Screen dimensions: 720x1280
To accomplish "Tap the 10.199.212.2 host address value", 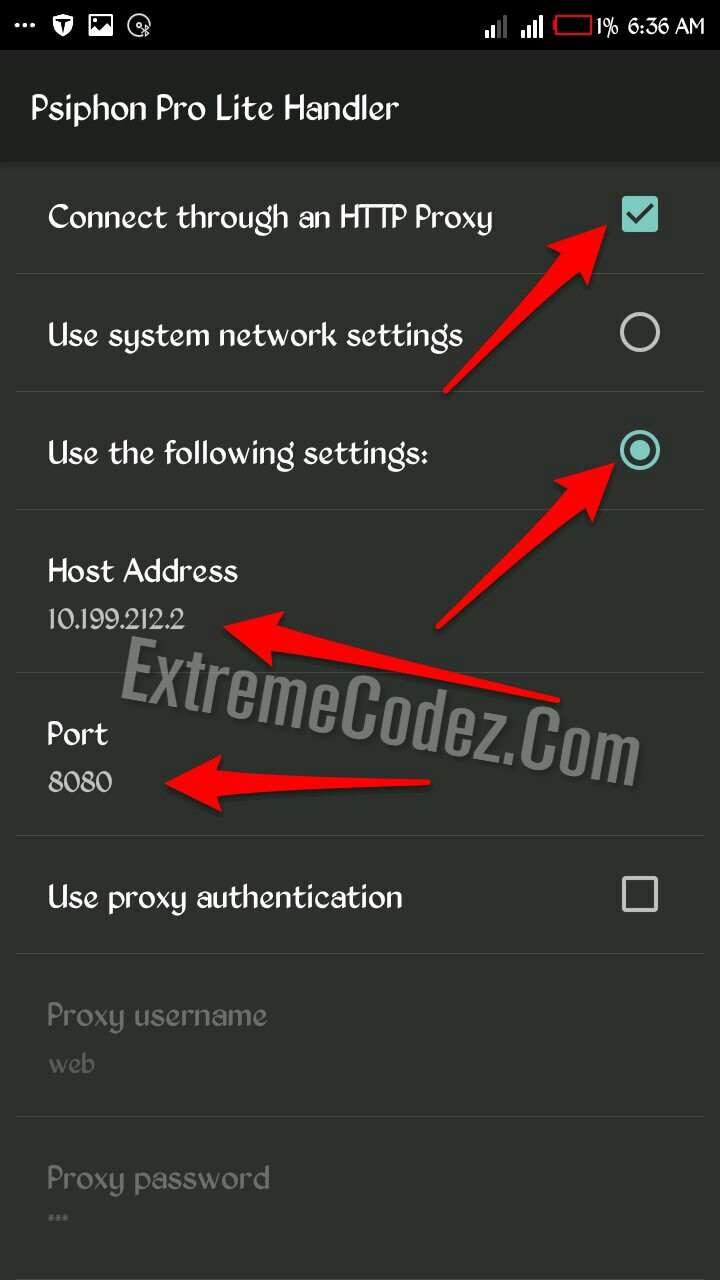I will click(116, 619).
